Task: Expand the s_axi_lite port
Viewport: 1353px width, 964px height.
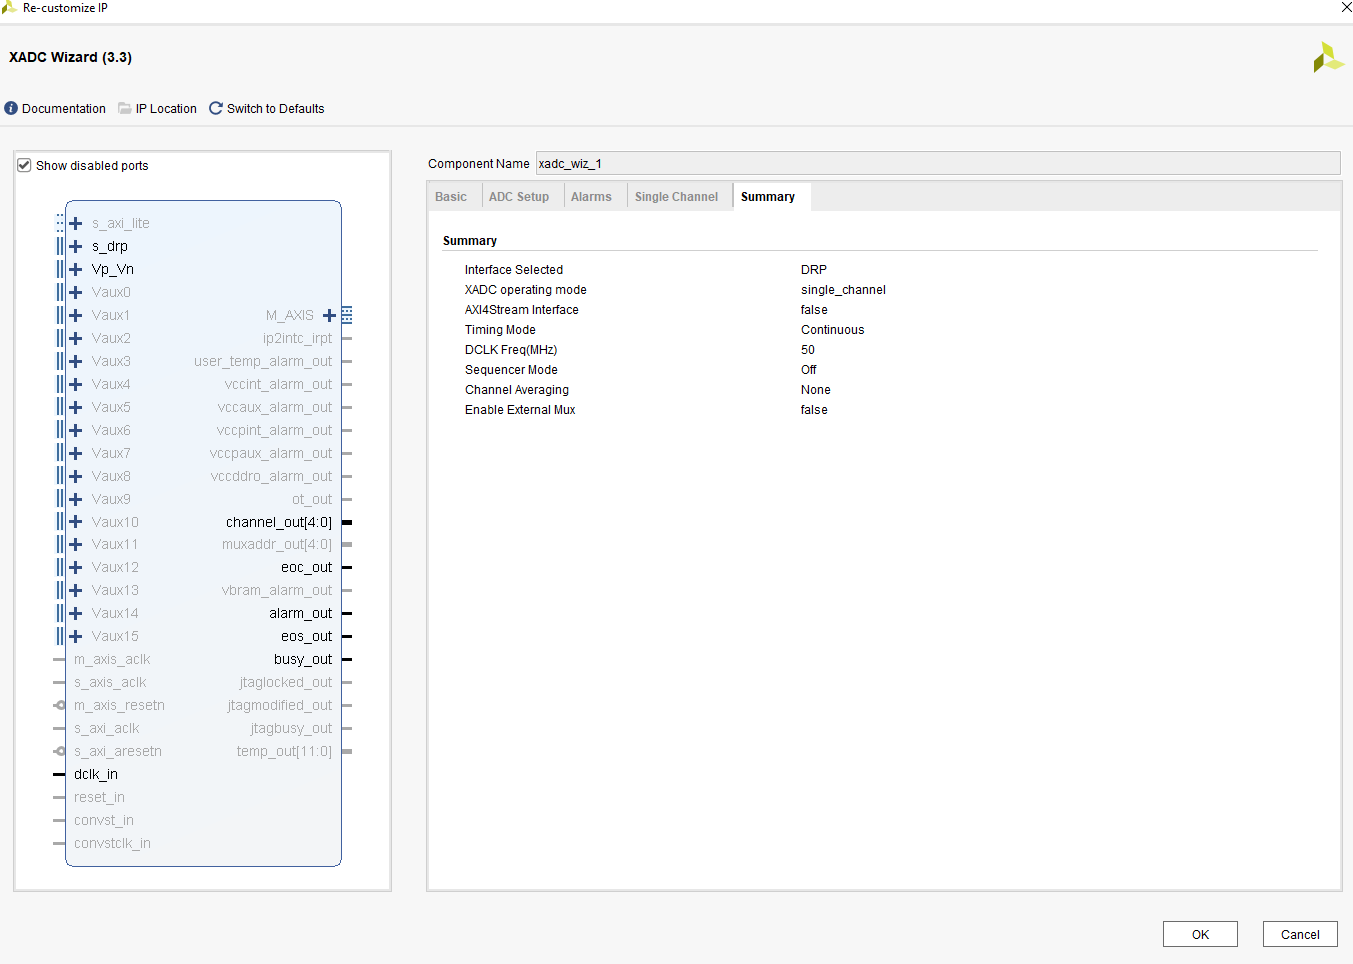Action: click(76, 223)
